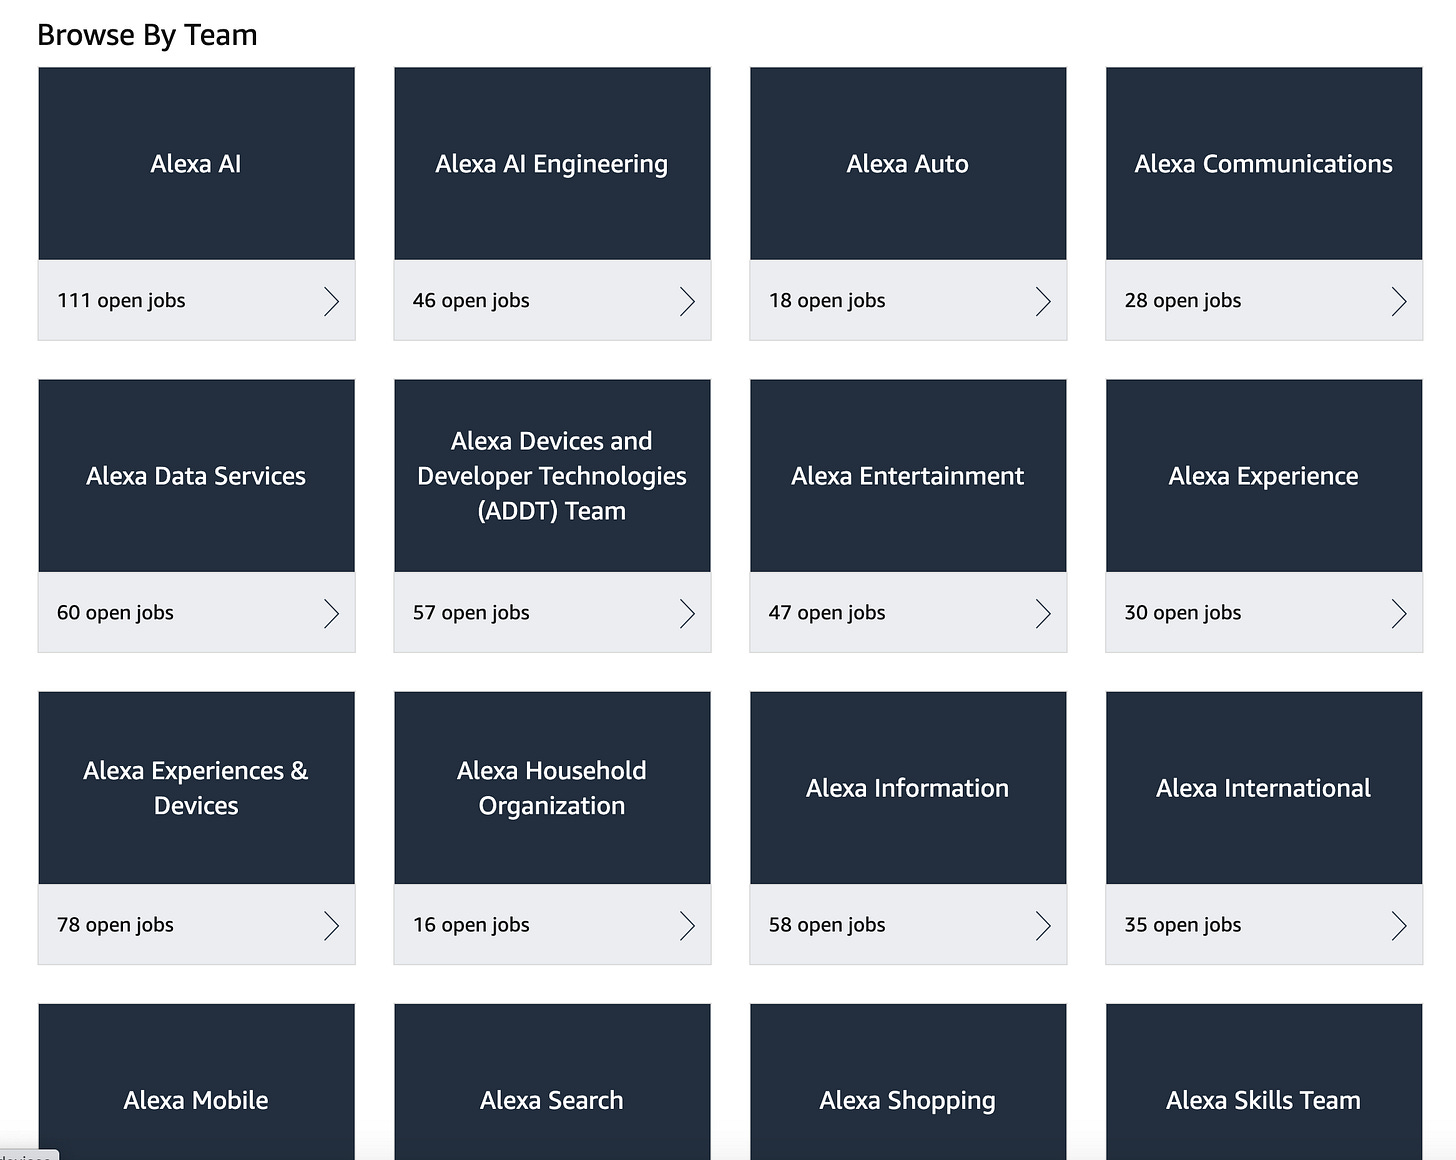The image size is (1456, 1160).
Task: Click the chevron next to 28 open jobs
Action: tap(1400, 301)
